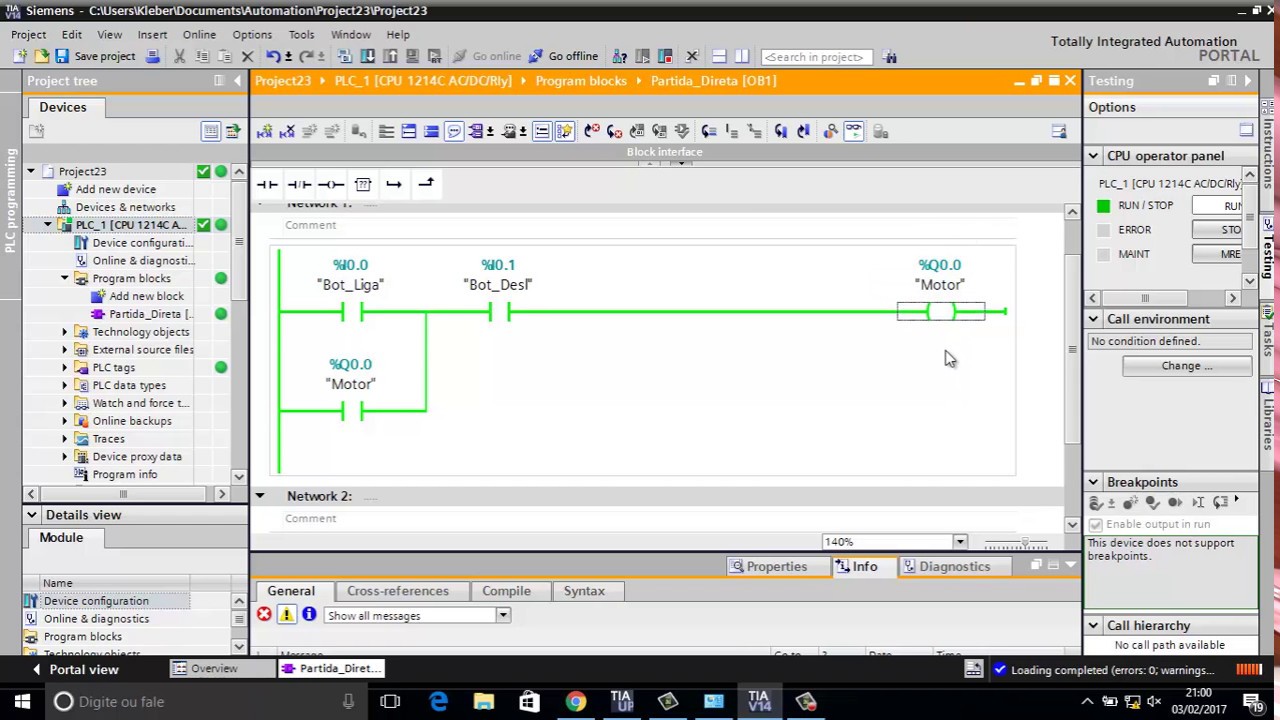Screen dimensions: 1280x720
Task: Click the Search in project binoculars icon
Action: [890, 57]
